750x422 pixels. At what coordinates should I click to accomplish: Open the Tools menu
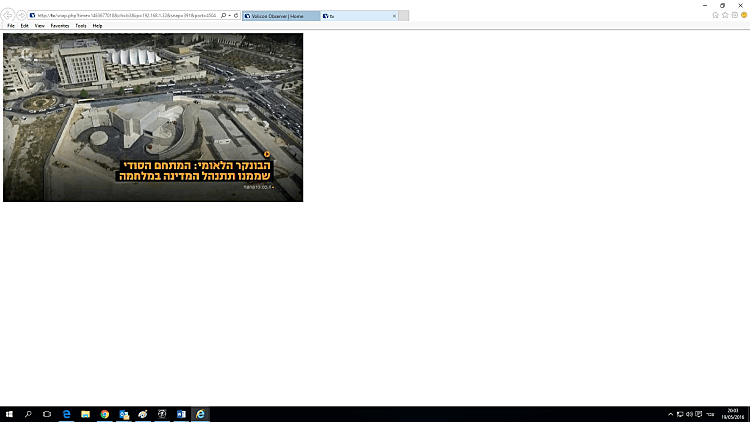pos(81,26)
